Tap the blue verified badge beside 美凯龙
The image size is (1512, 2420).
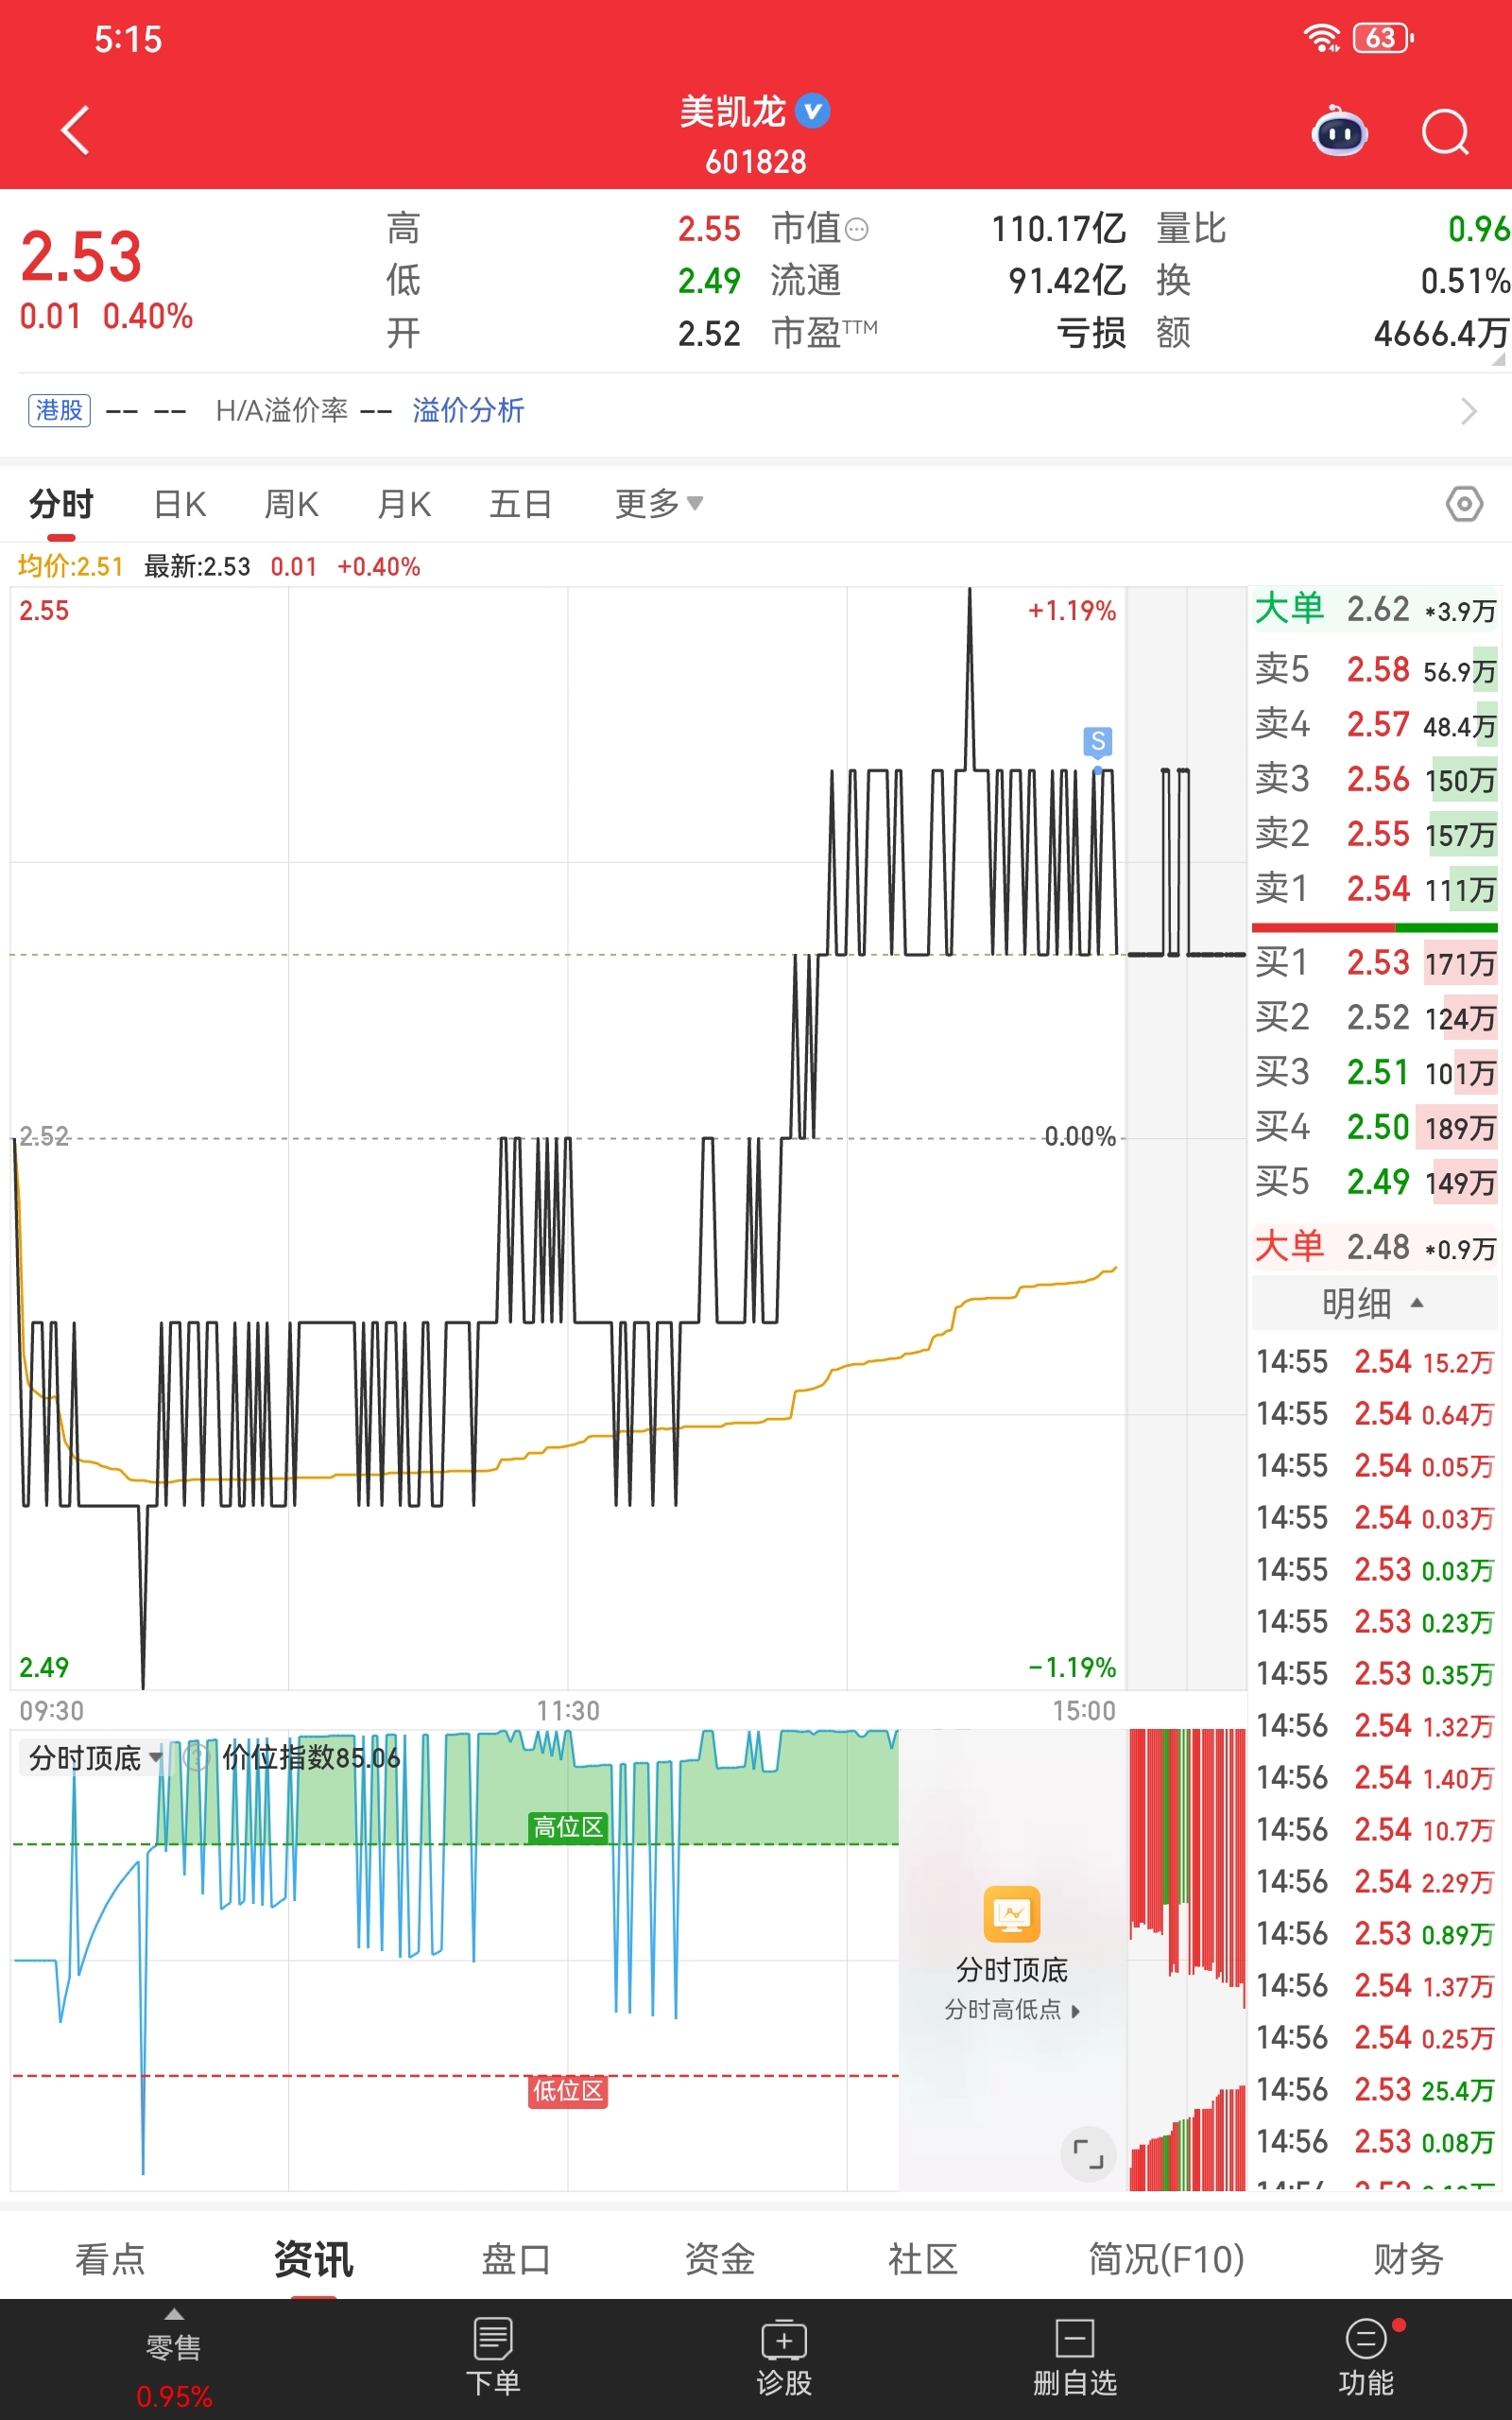coord(812,111)
